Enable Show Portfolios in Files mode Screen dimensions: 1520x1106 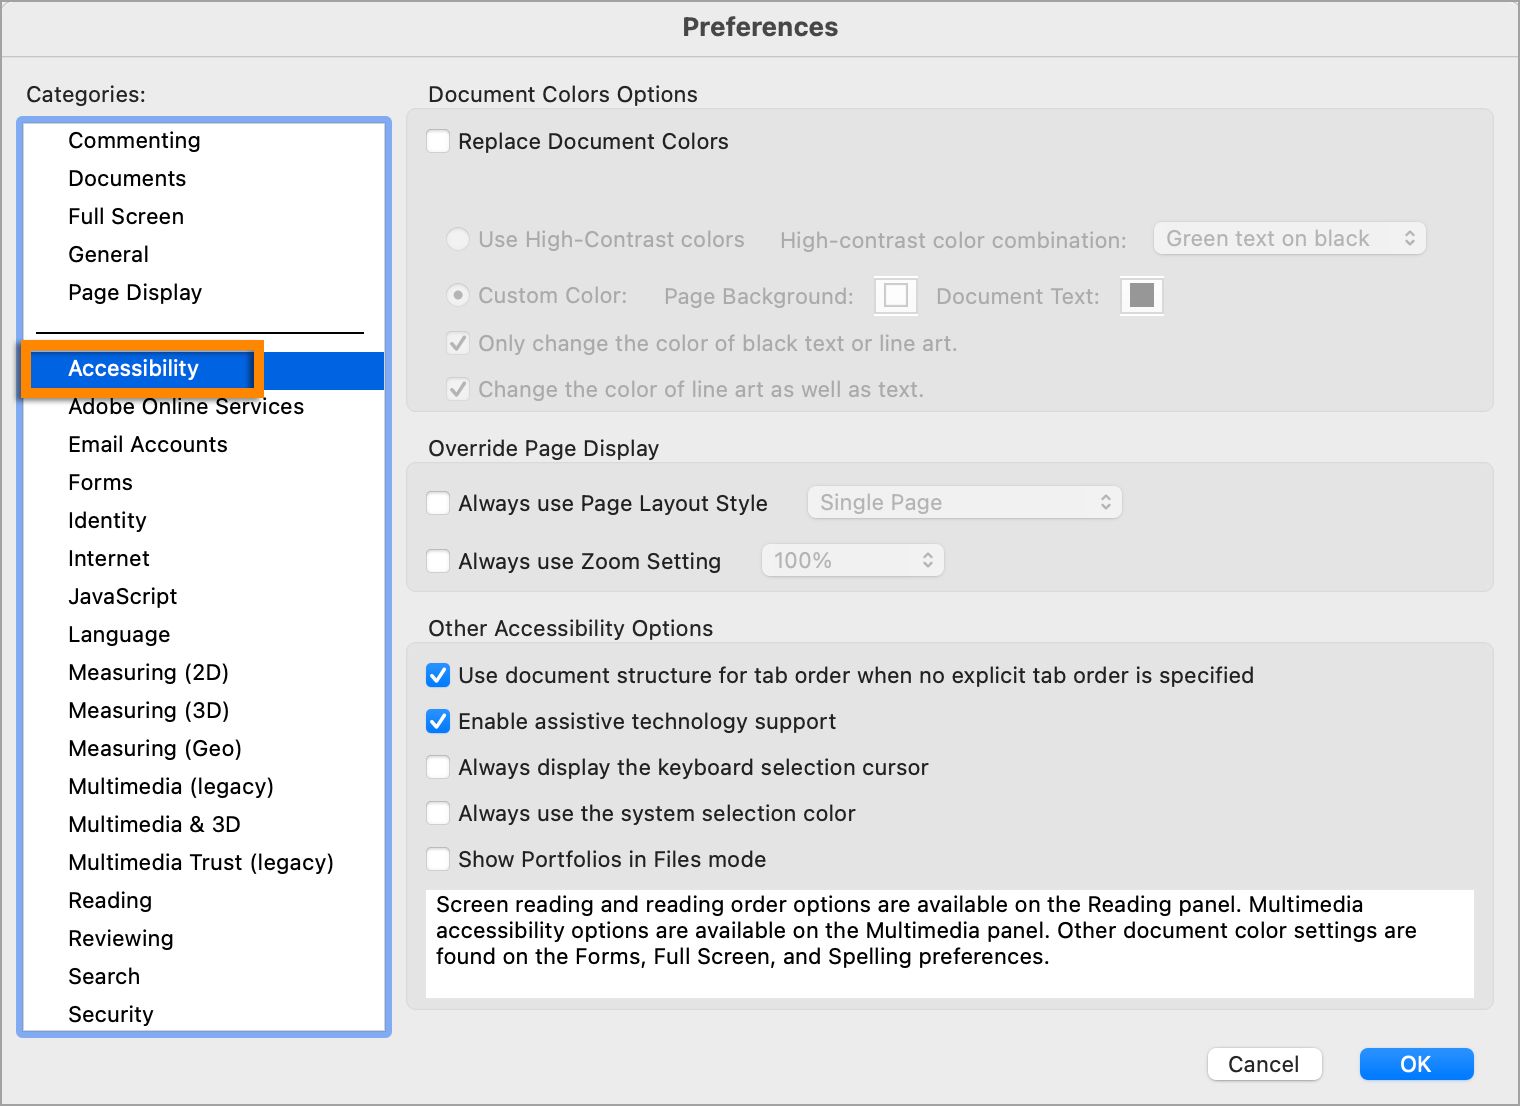(438, 859)
